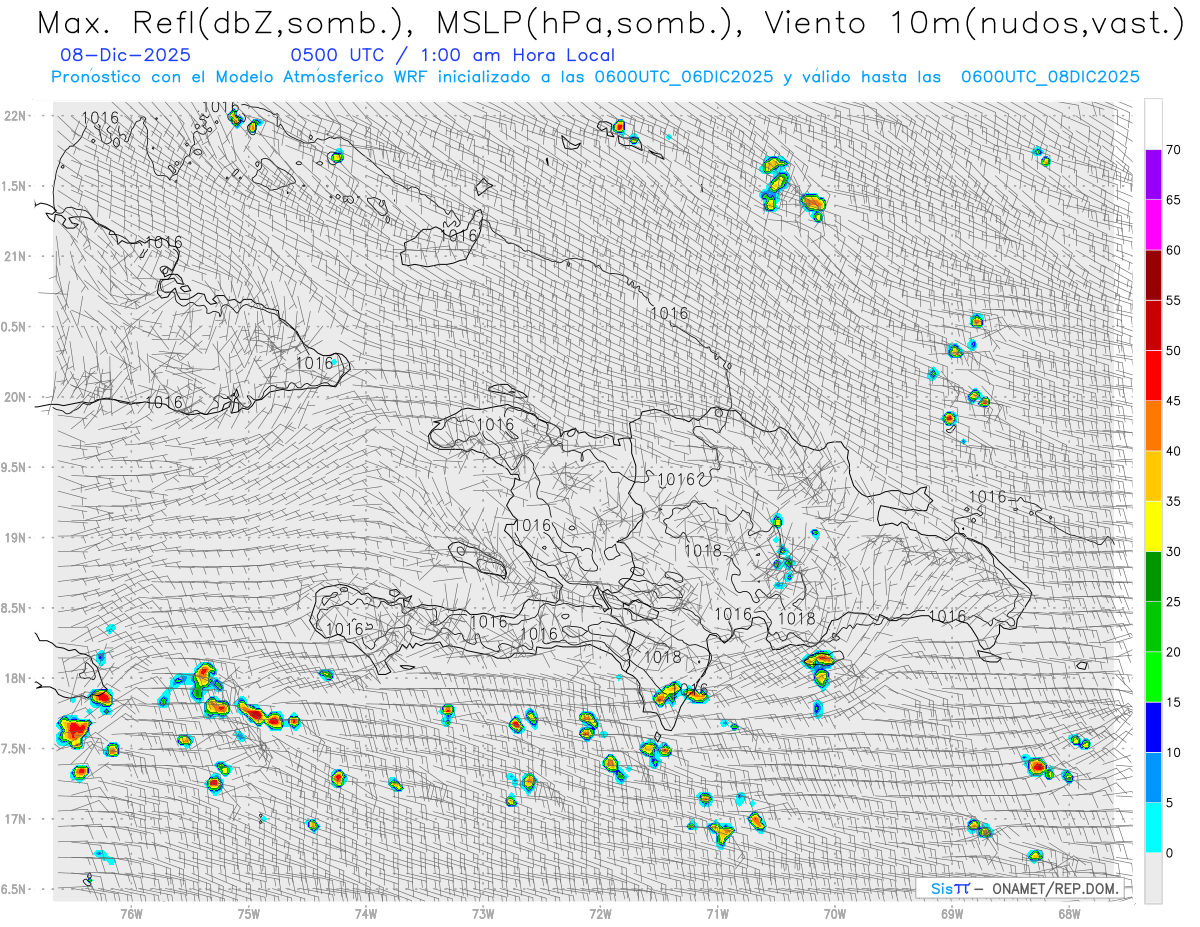Click the 5–10 dBZ light blue colorbar segment
Viewport: 1200px width, 927px height.
(x=1153, y=777)
